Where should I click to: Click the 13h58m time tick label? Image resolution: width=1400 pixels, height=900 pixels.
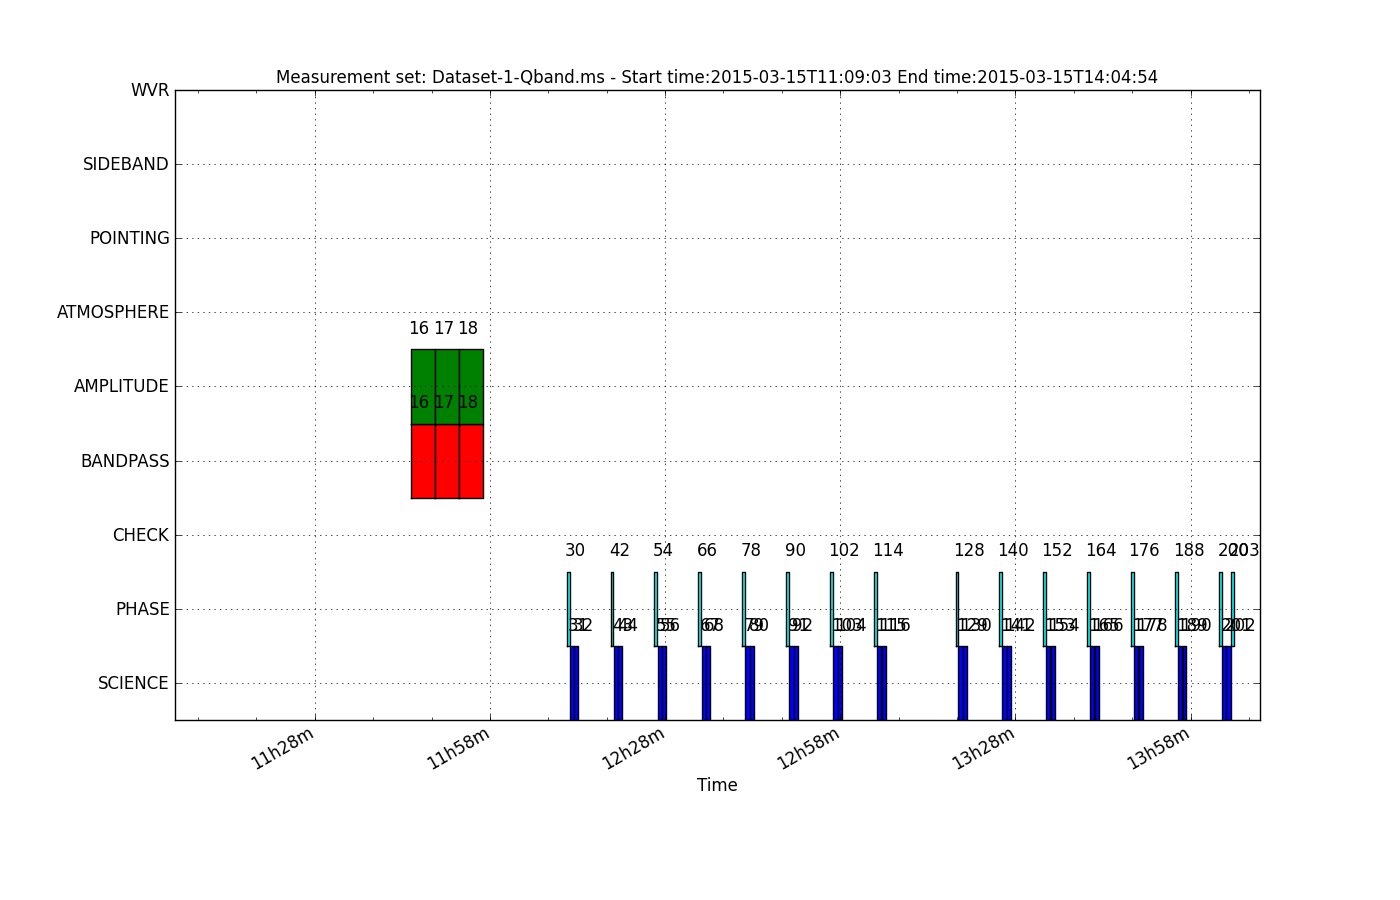click(1158, 748)
